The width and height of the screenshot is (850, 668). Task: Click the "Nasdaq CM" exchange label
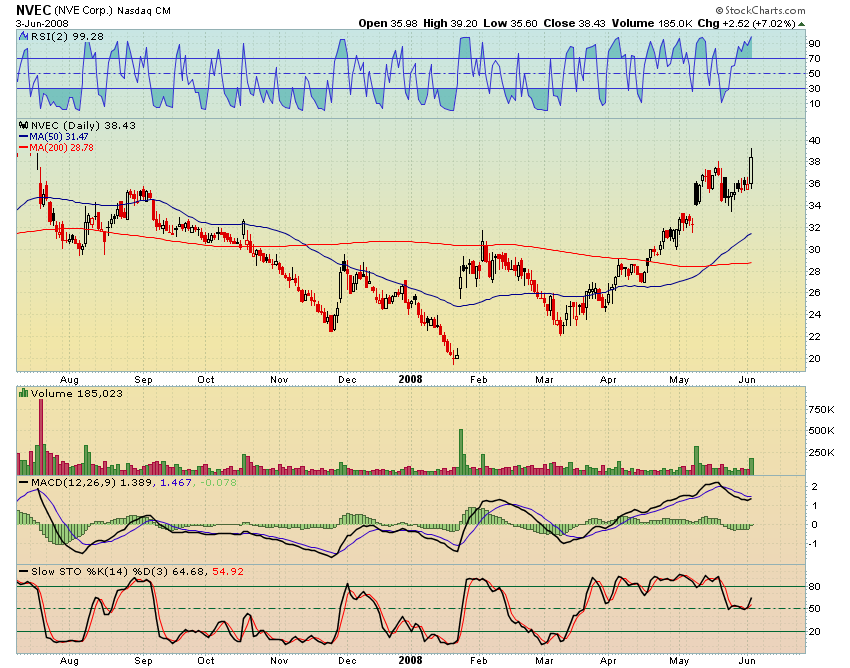point(144,10)
